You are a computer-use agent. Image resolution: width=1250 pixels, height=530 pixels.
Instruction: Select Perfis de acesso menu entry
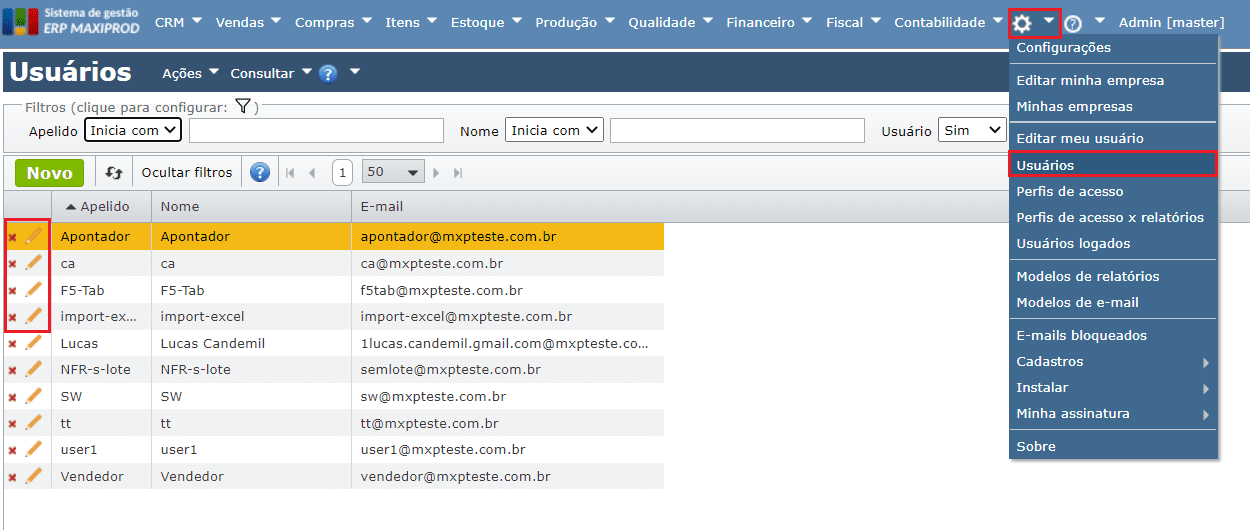coord(1113,191)
